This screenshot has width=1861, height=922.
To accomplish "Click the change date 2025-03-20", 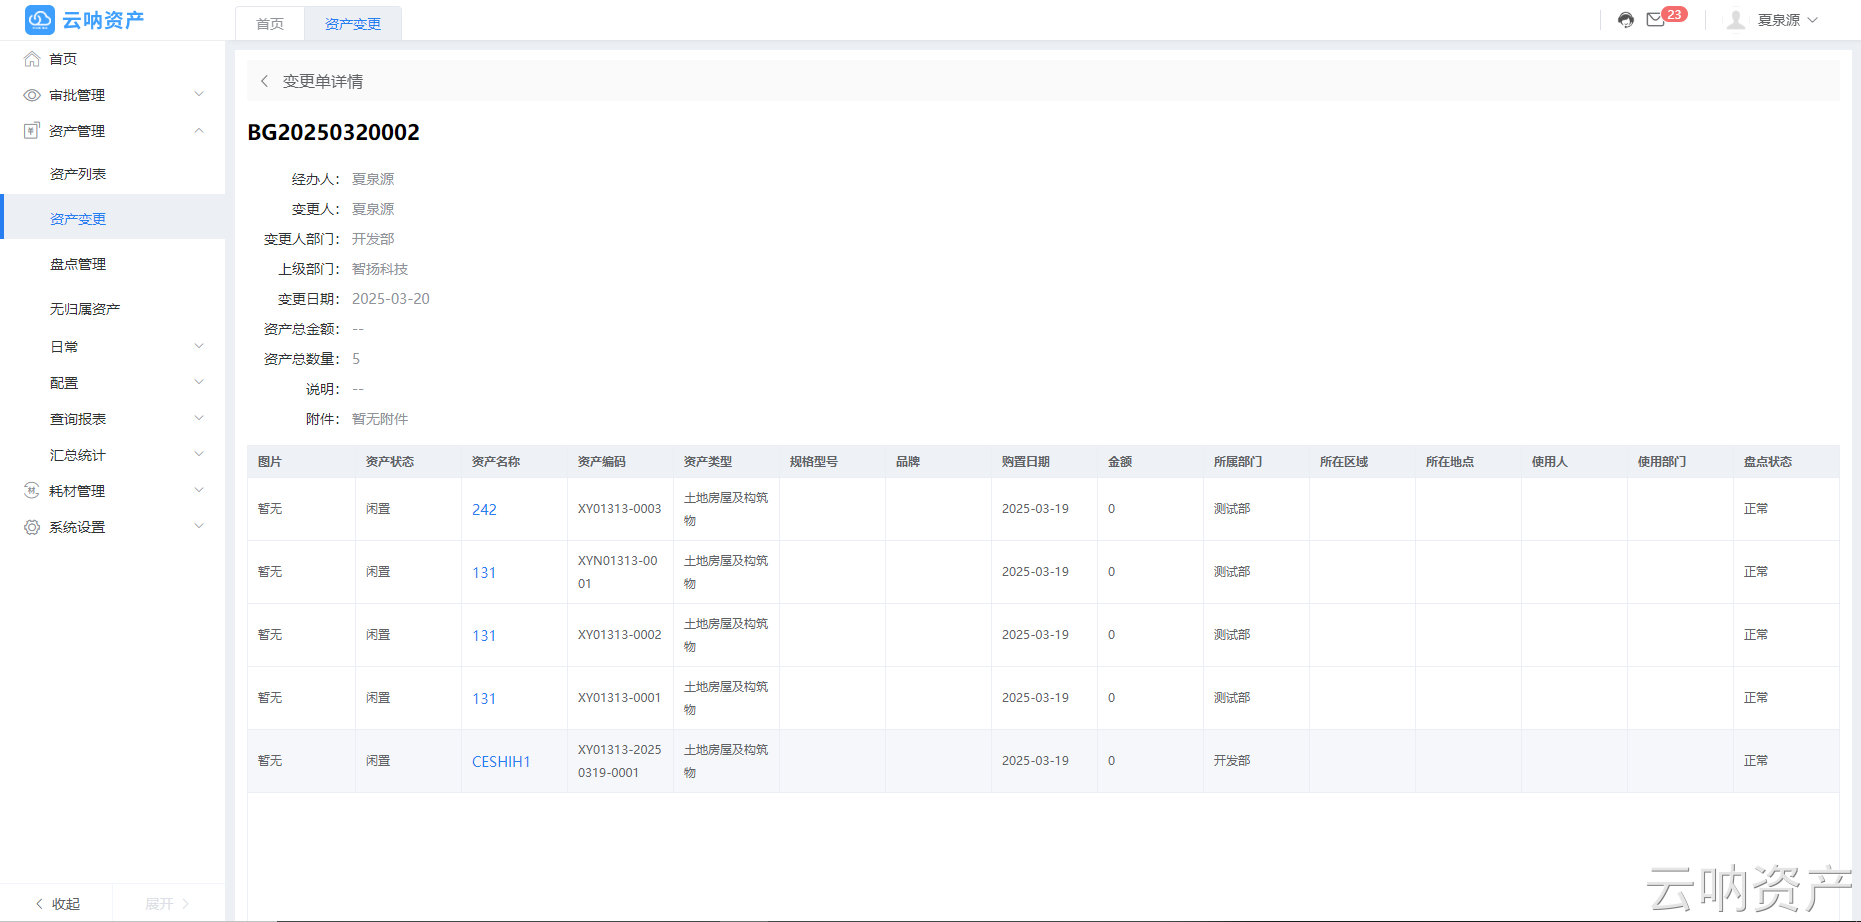I will click(391, 299).
